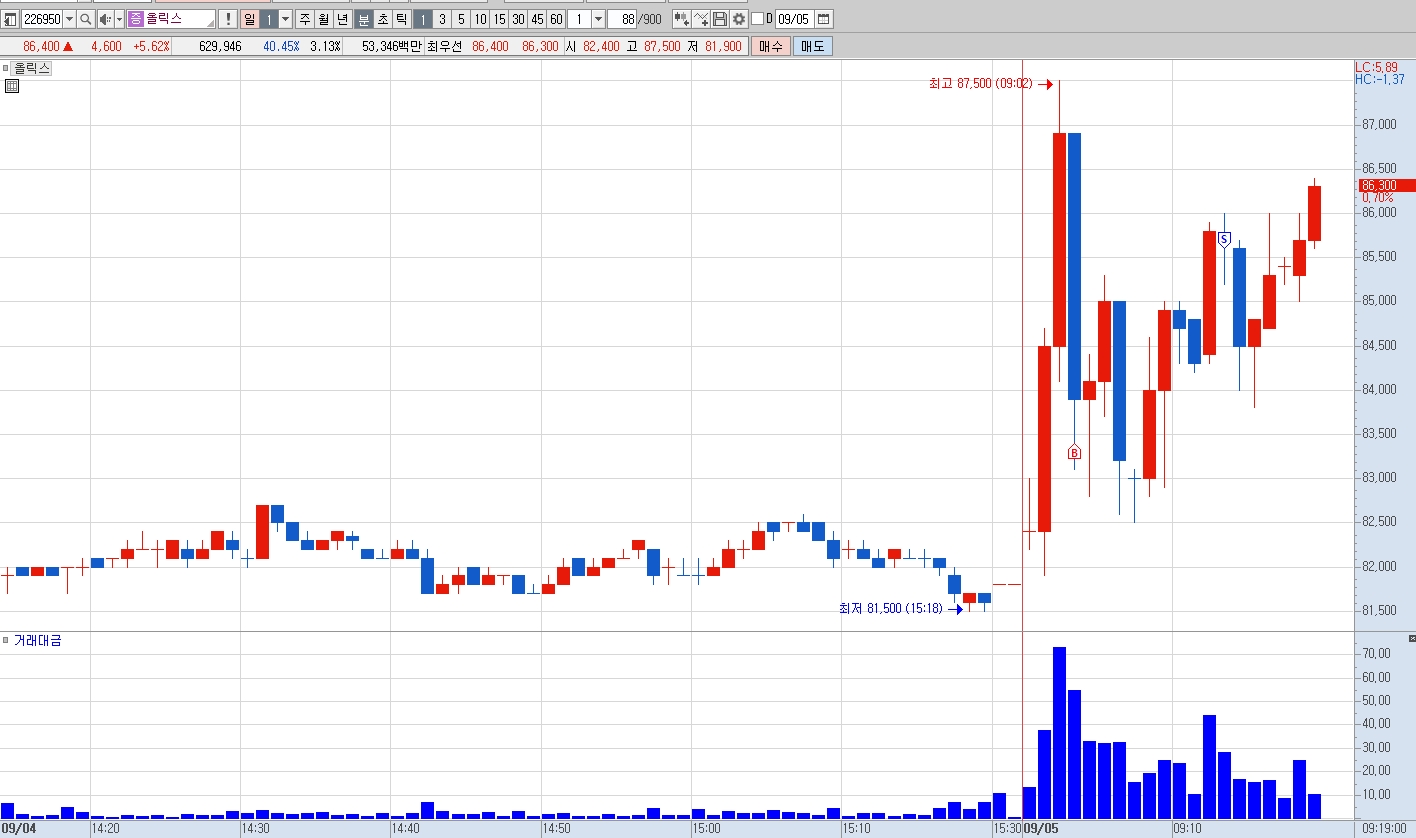
Task: Select 분 minute chart period
Action: pyautogui.click(x=364, y=19)
